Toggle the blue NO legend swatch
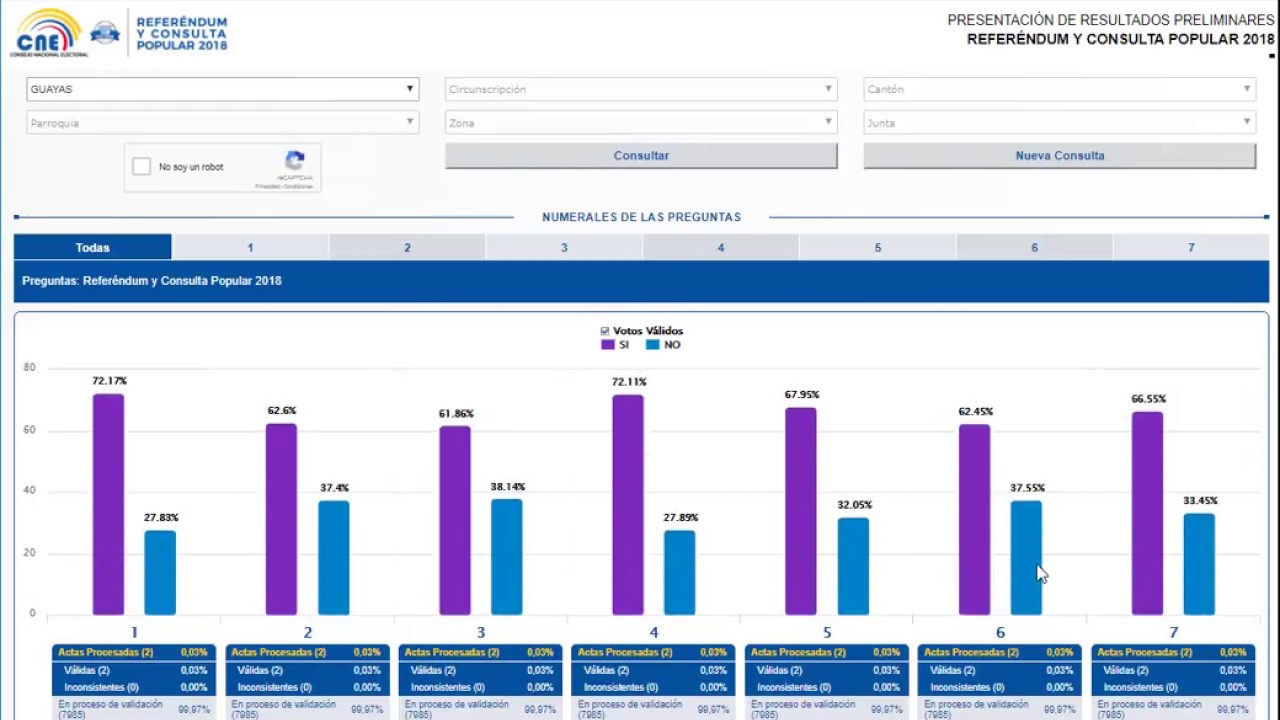This screenshot has width=1280, height=720. click(653, 345)
